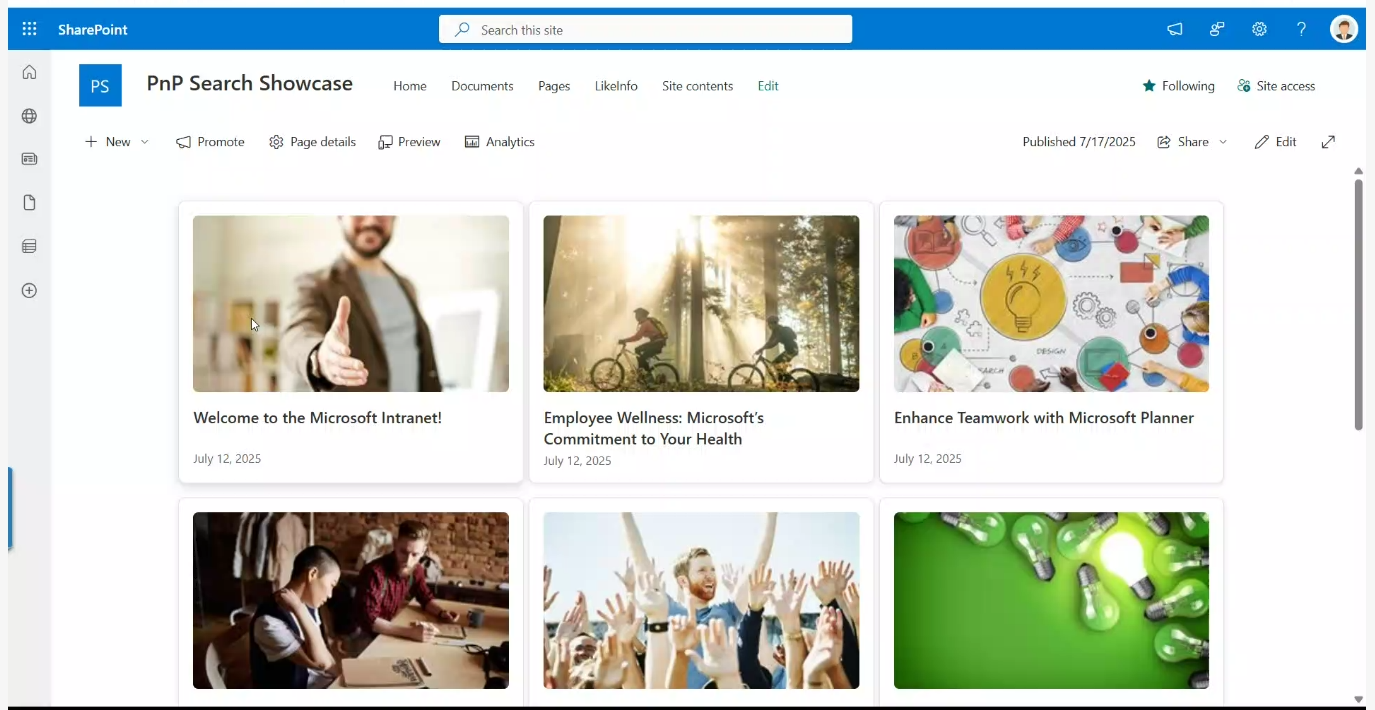1375x710 pixels.
Task: Click the lightbulb teamwork illustration thumbnail
Action: (1051, 304)
